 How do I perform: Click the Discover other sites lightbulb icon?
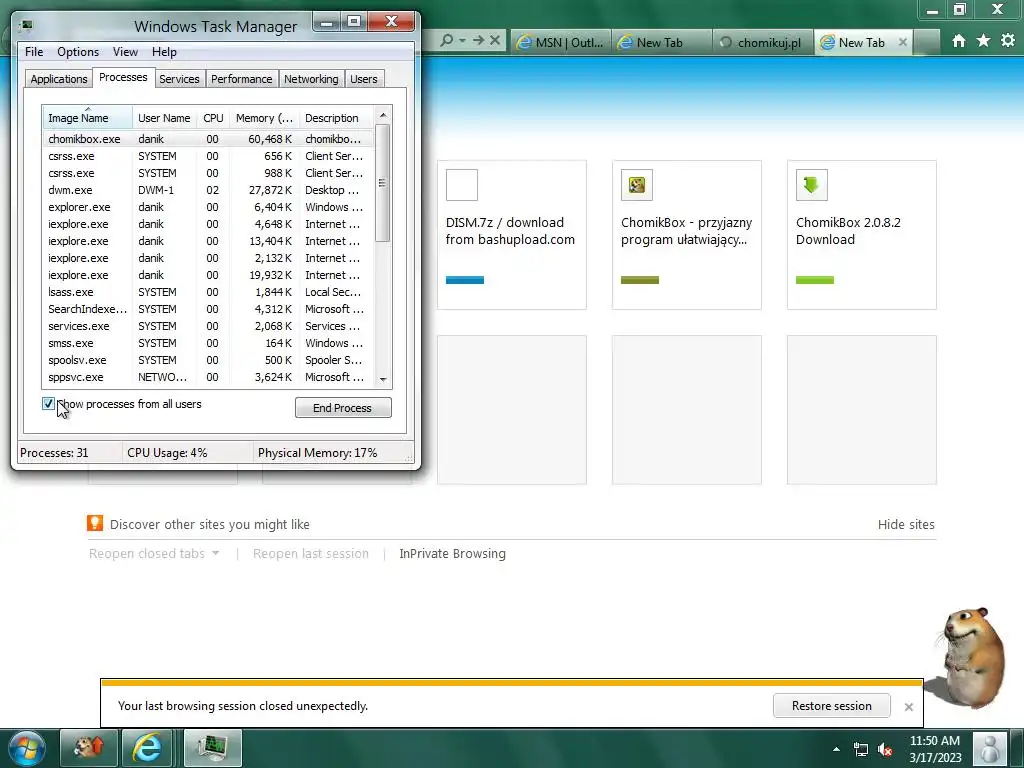95,523
